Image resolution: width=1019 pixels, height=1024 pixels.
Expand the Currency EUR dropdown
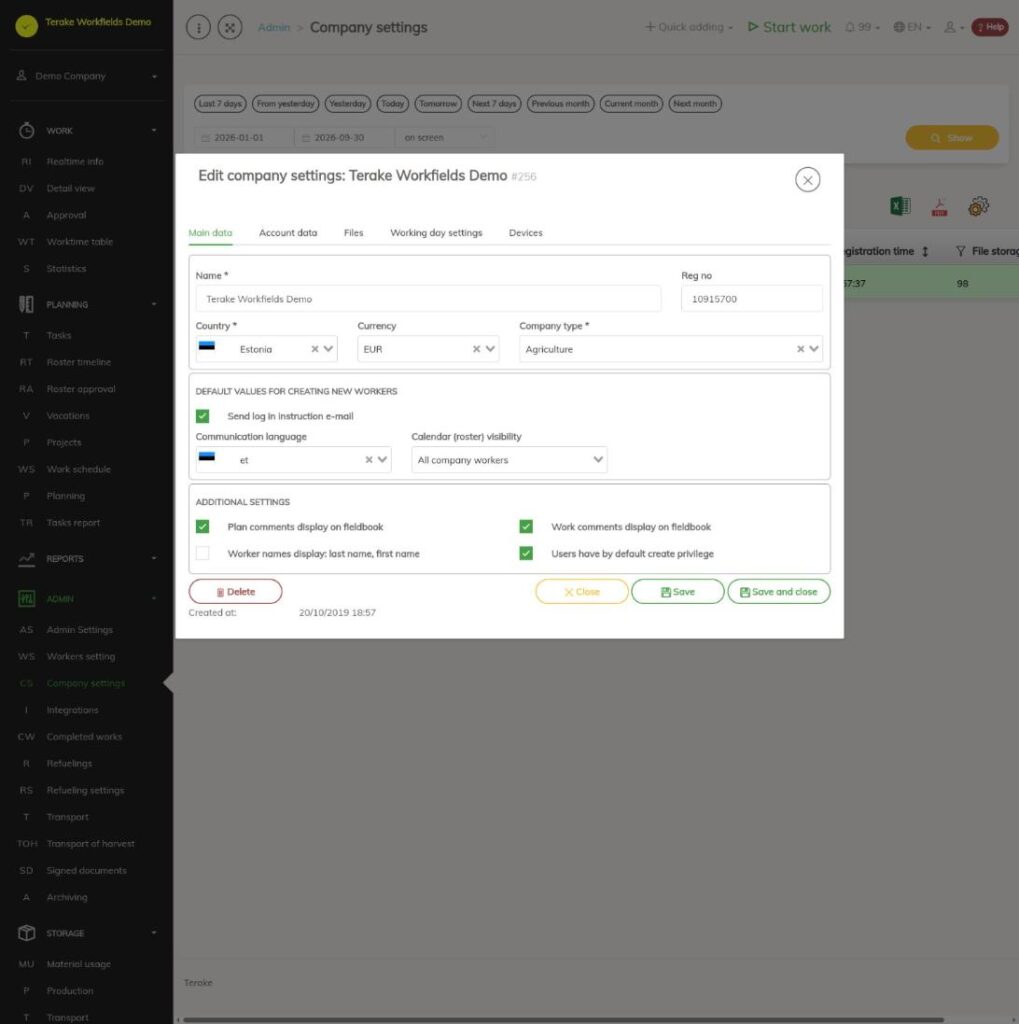click(x=490, y=349)
